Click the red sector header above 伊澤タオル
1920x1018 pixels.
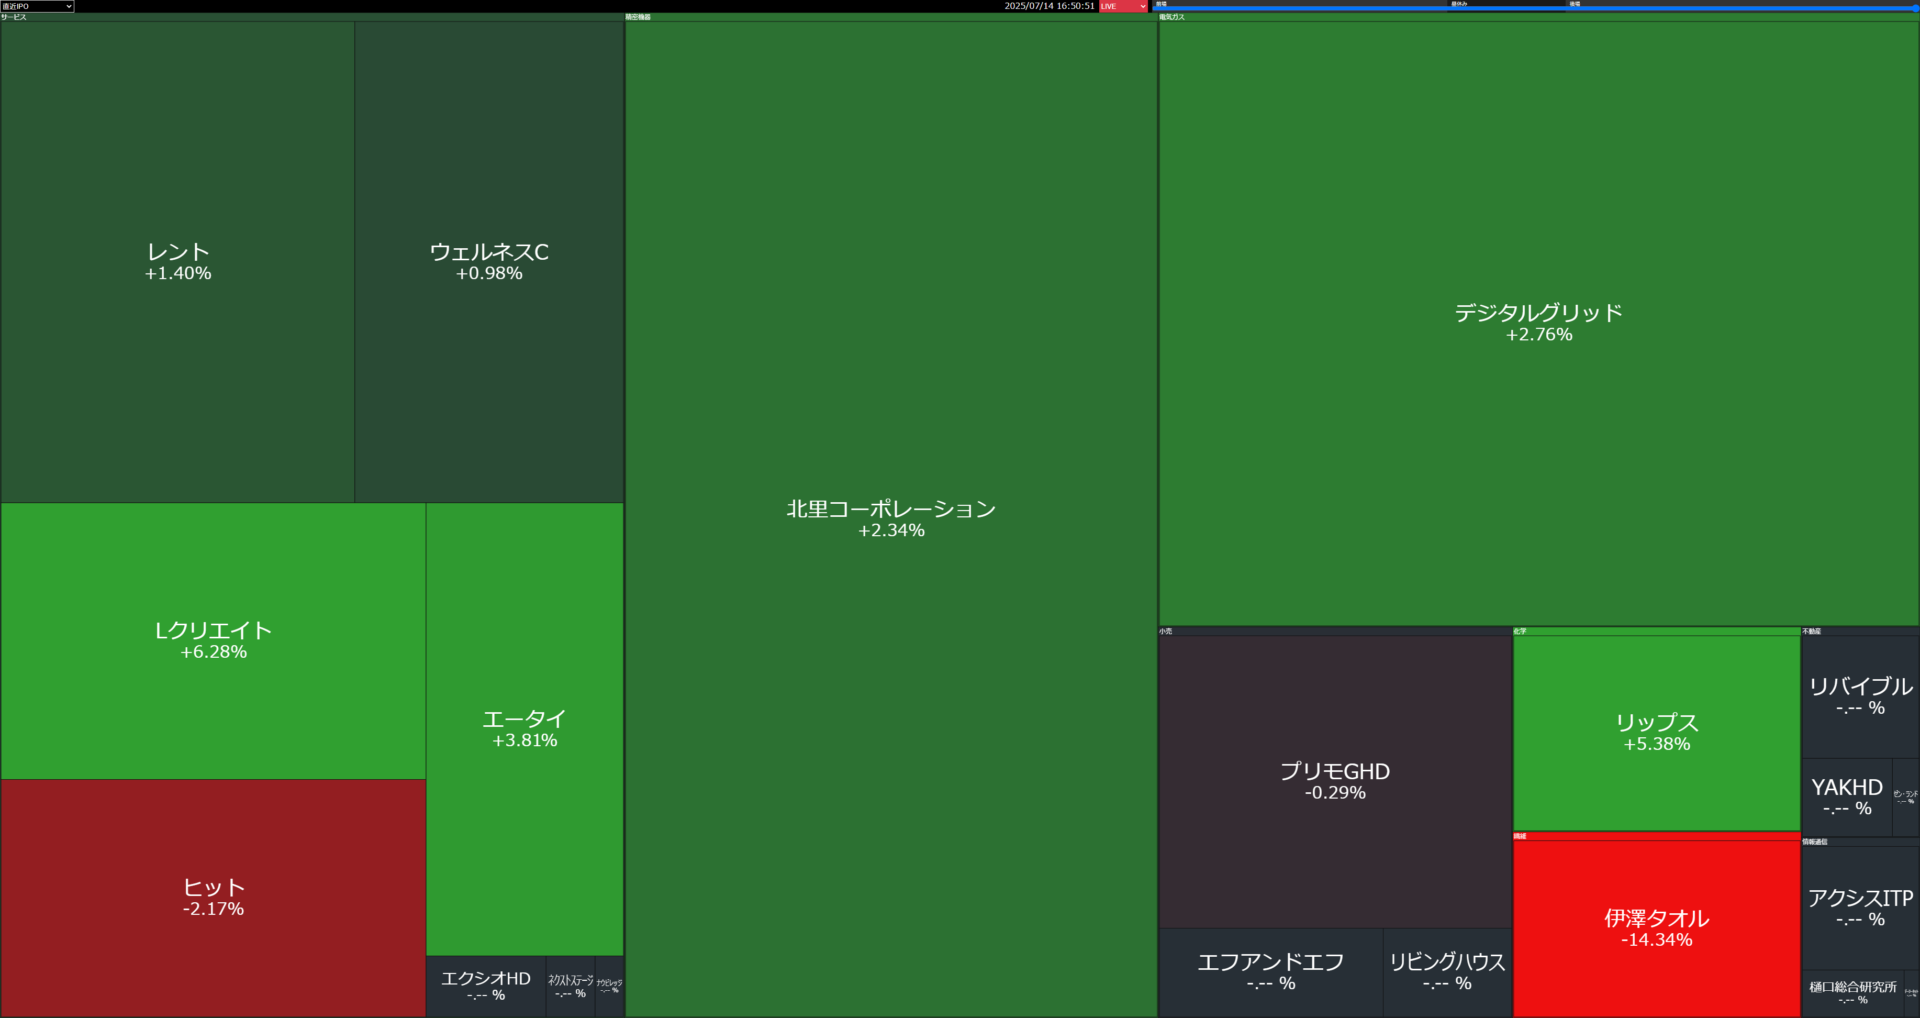point(1657,836)
